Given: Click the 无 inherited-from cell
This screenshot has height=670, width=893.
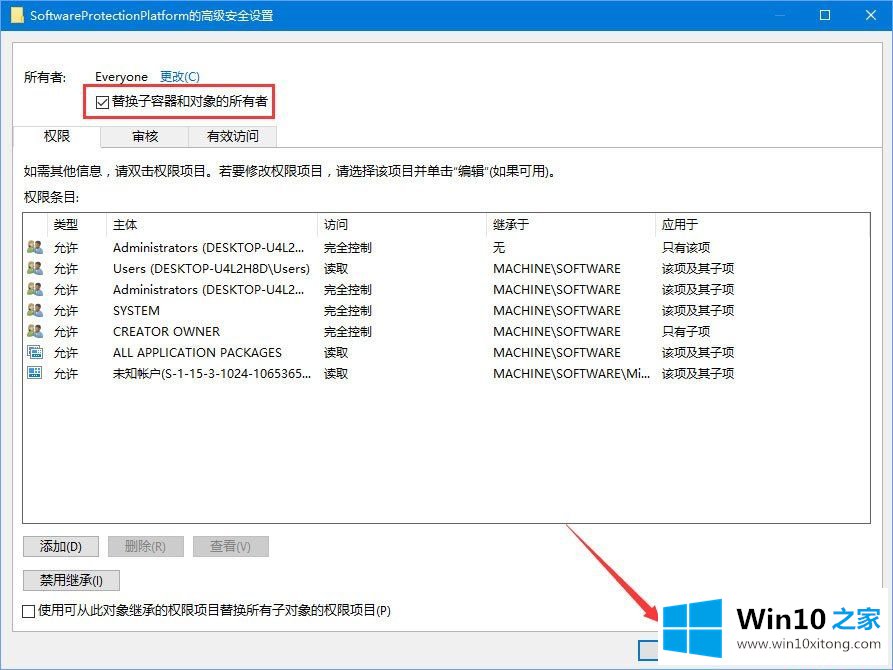Looking at the screenshot, I should pyautogui.click(x=499, y=247).
